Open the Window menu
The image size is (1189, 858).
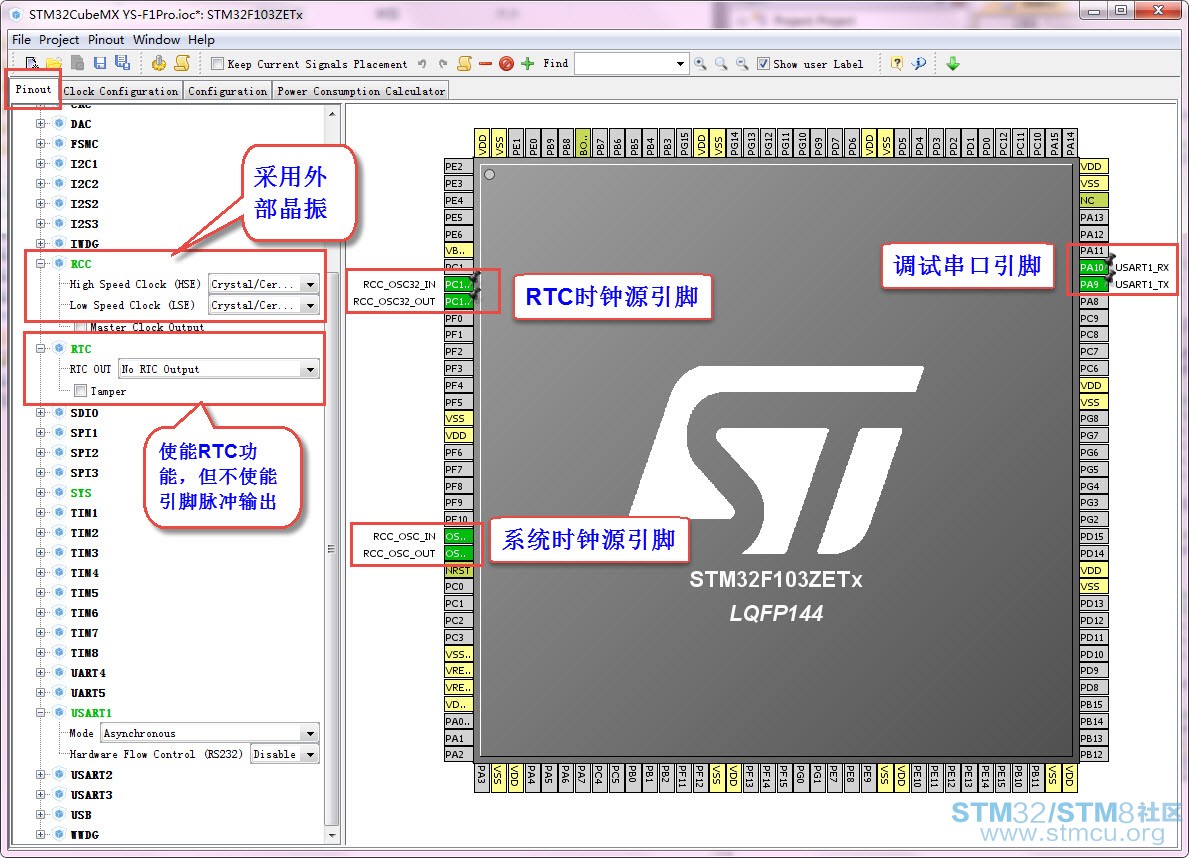[156, 39]
